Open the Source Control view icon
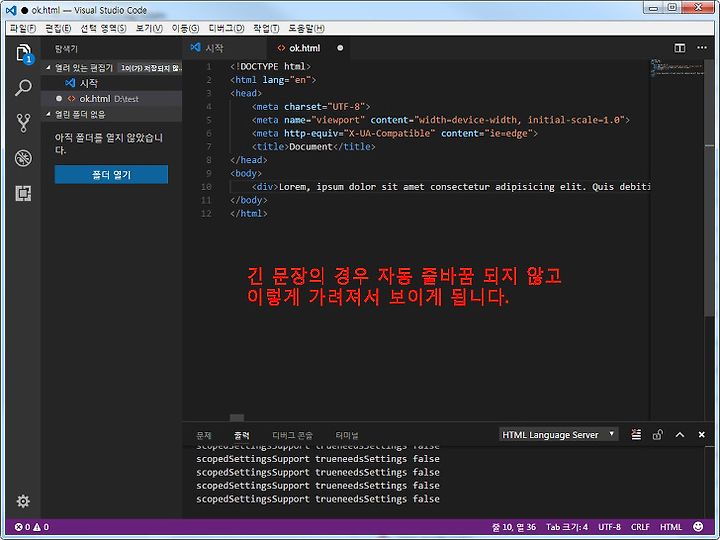Screen dimensions: 720x540 (23, 123)
